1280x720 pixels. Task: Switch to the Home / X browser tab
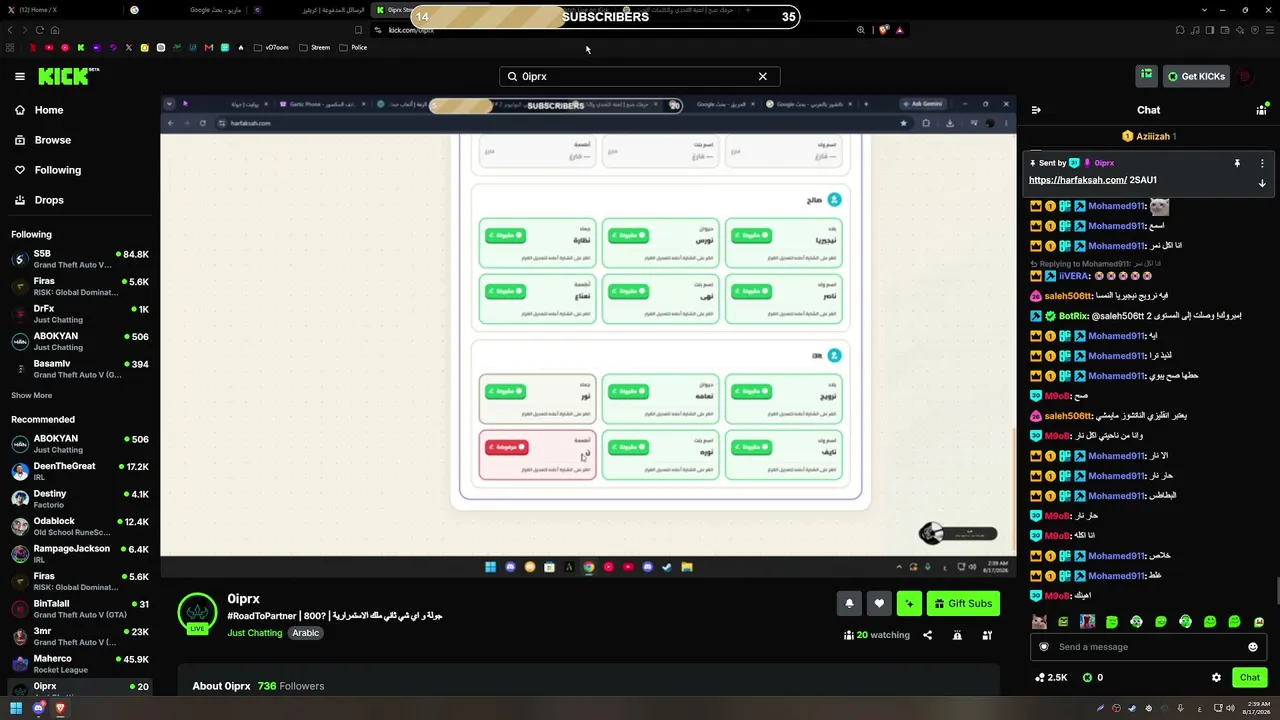coord(60,10)
